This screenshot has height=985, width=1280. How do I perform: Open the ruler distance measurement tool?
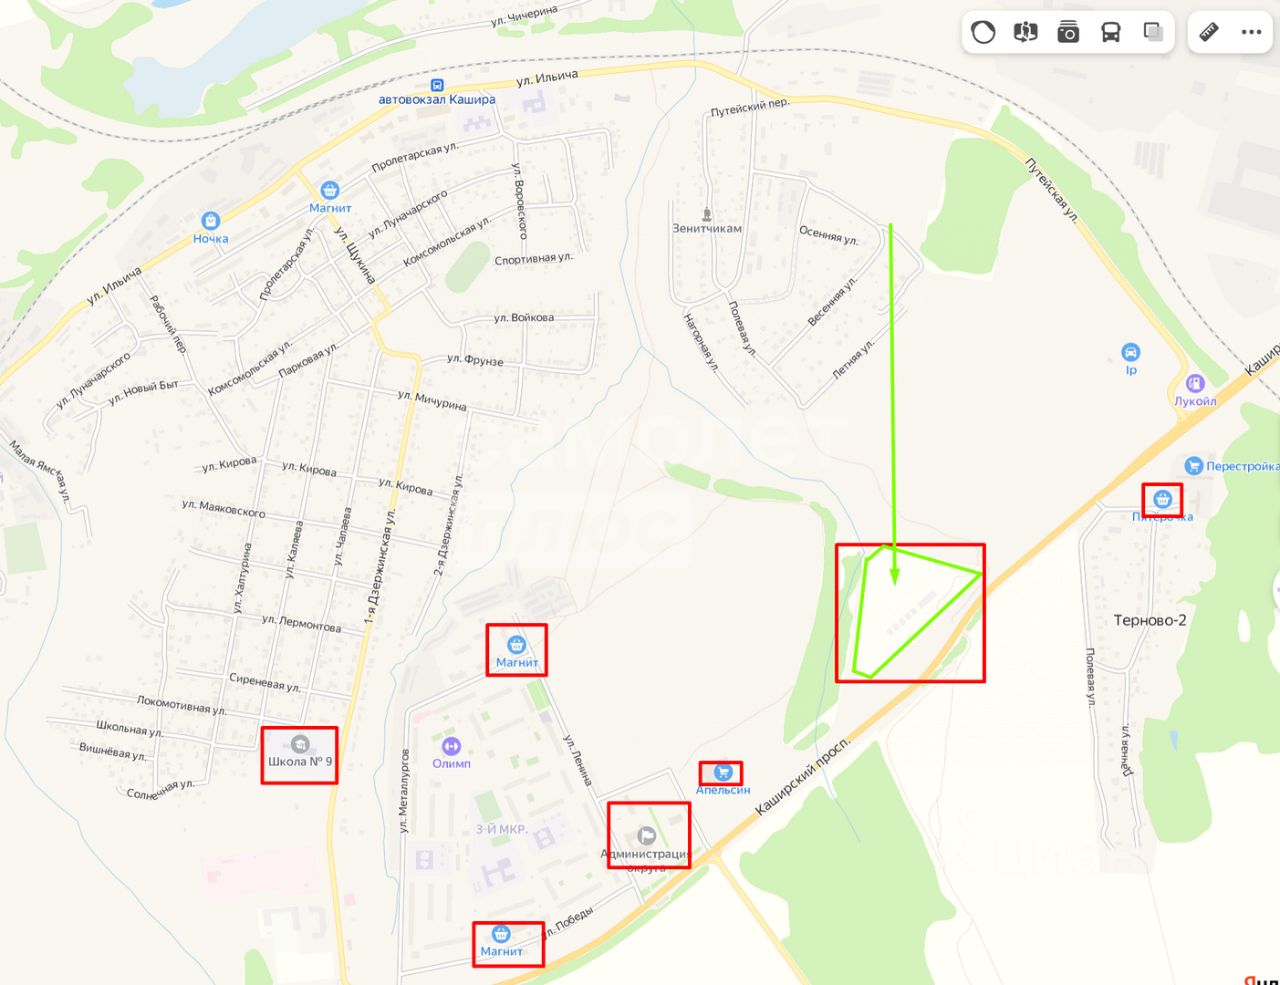click(x=1209, y=32)
